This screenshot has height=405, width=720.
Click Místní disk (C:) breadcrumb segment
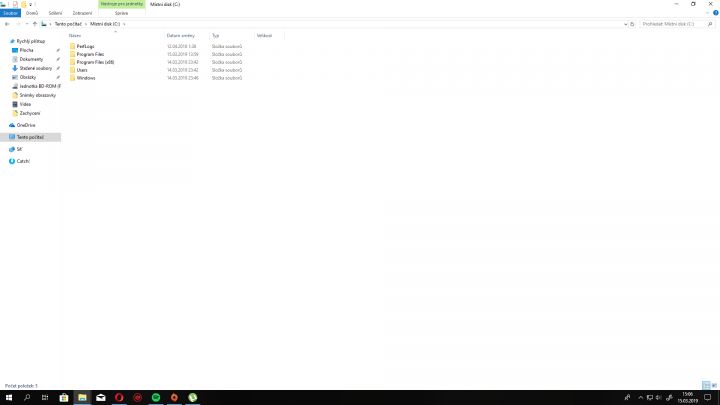[x=105, y=24]
